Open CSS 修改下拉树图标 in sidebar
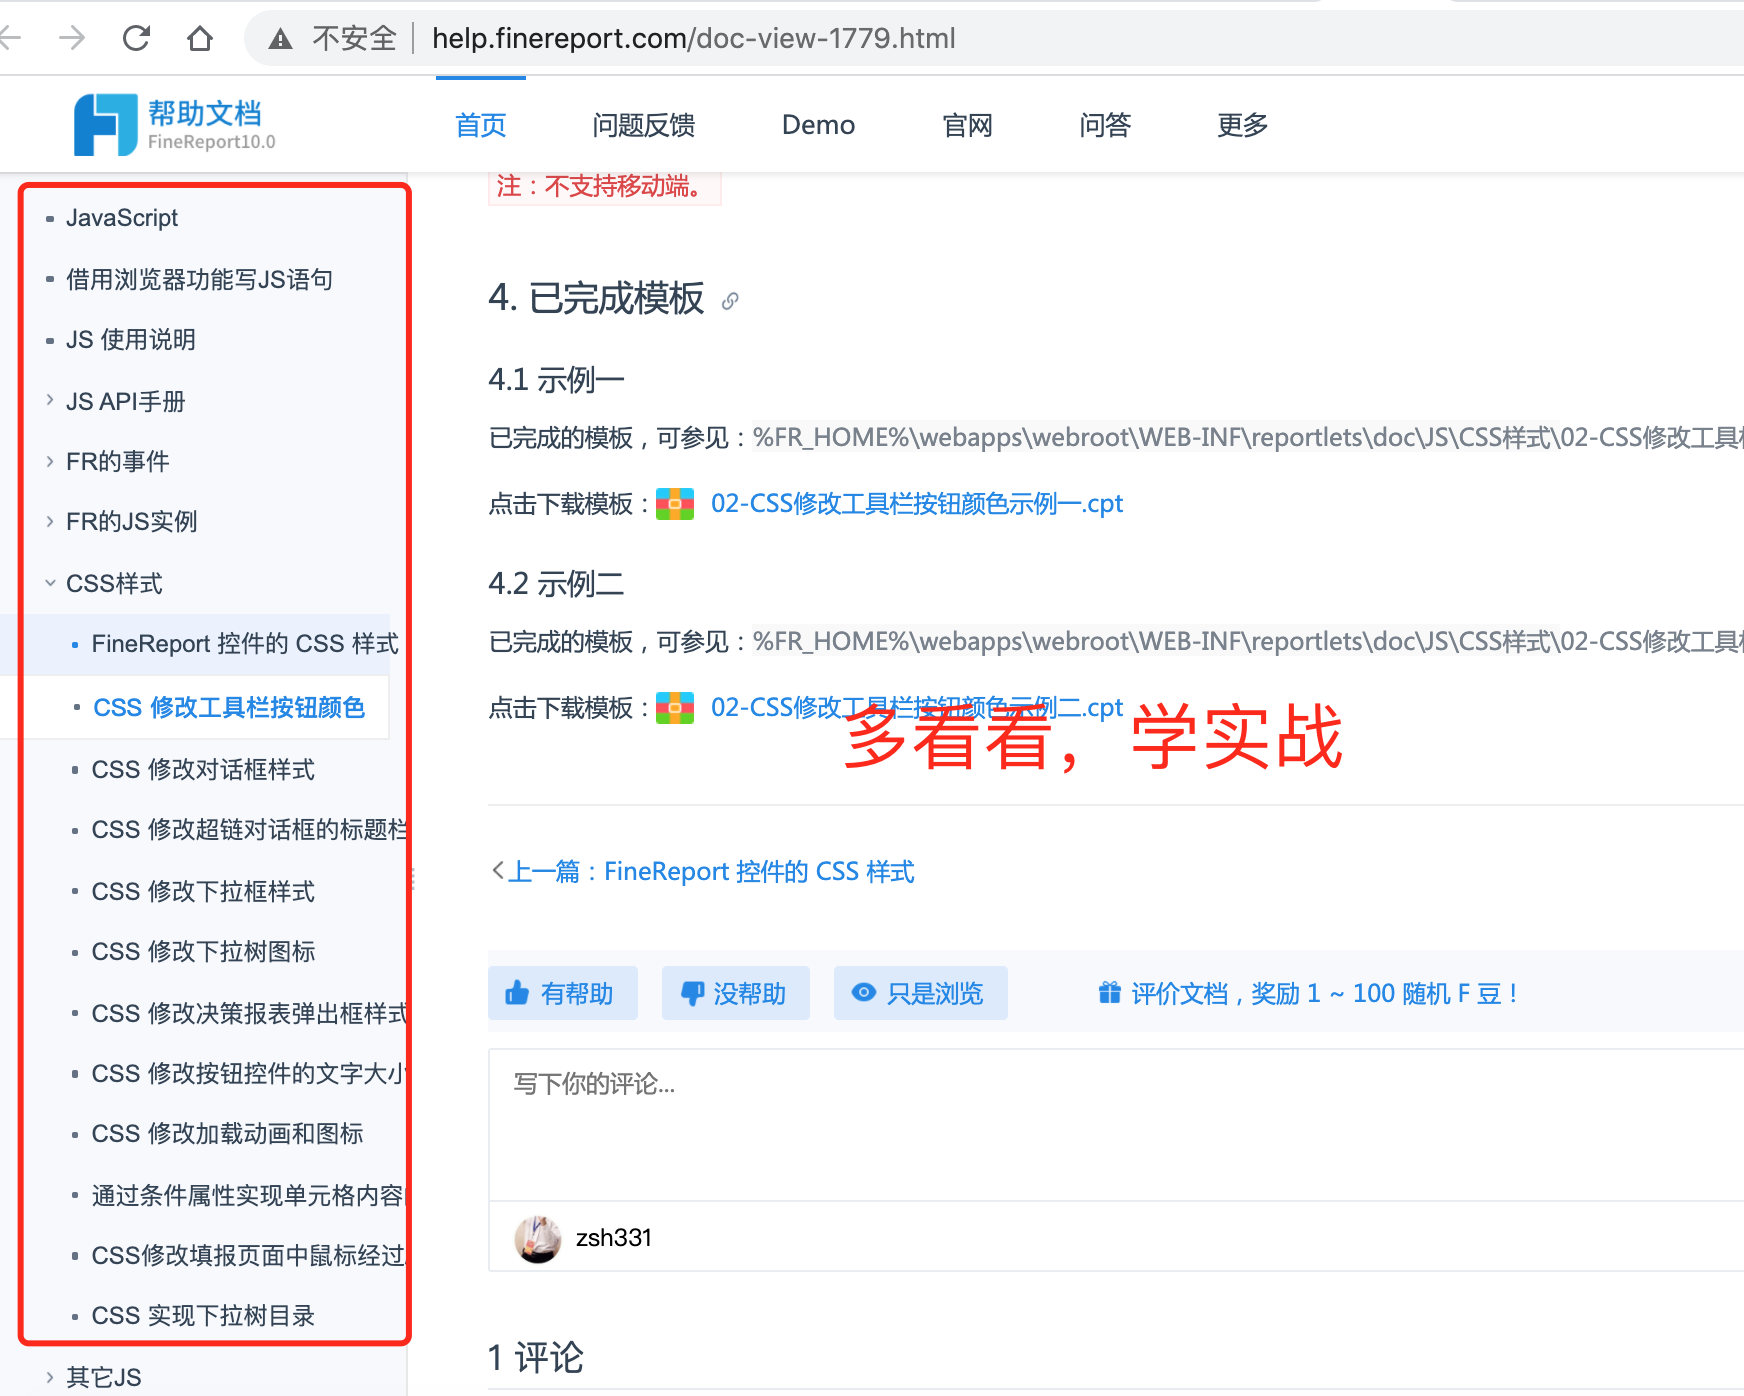 [203, 952]
